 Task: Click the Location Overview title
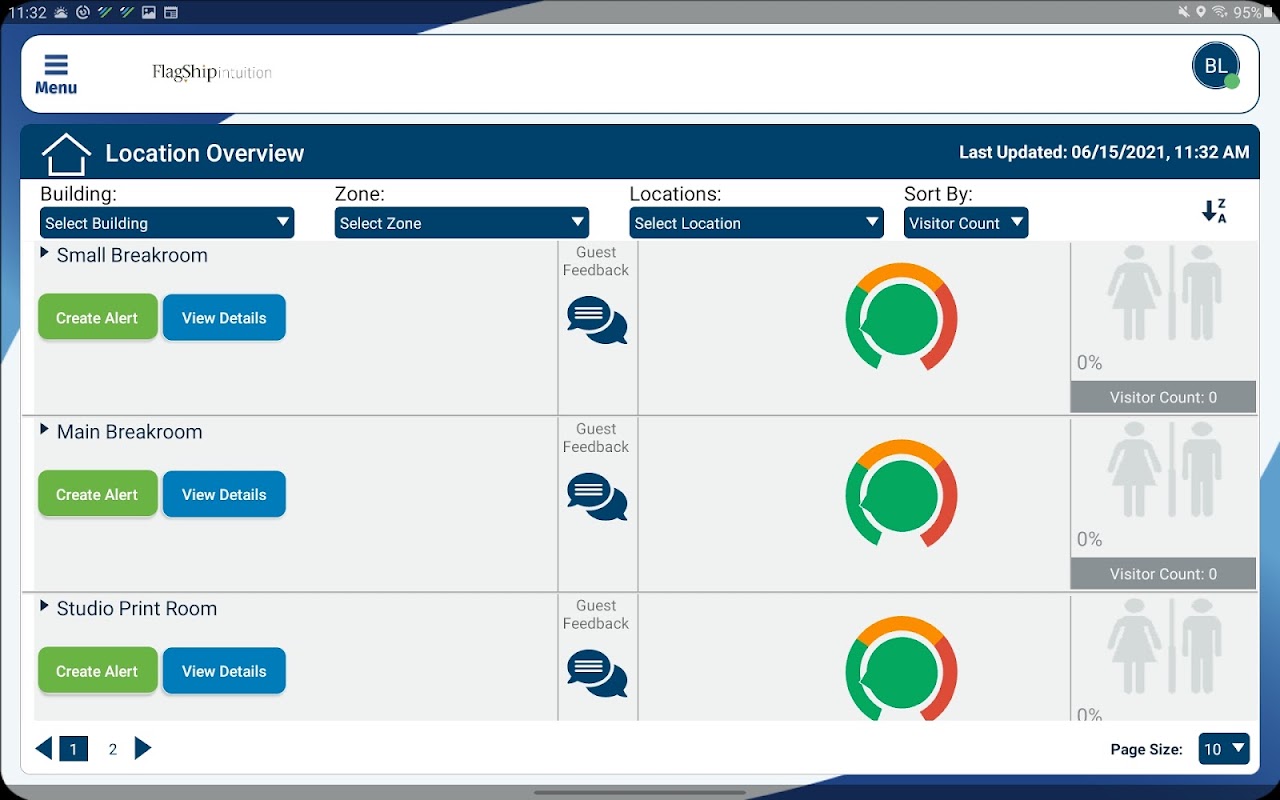pos(205,154)
